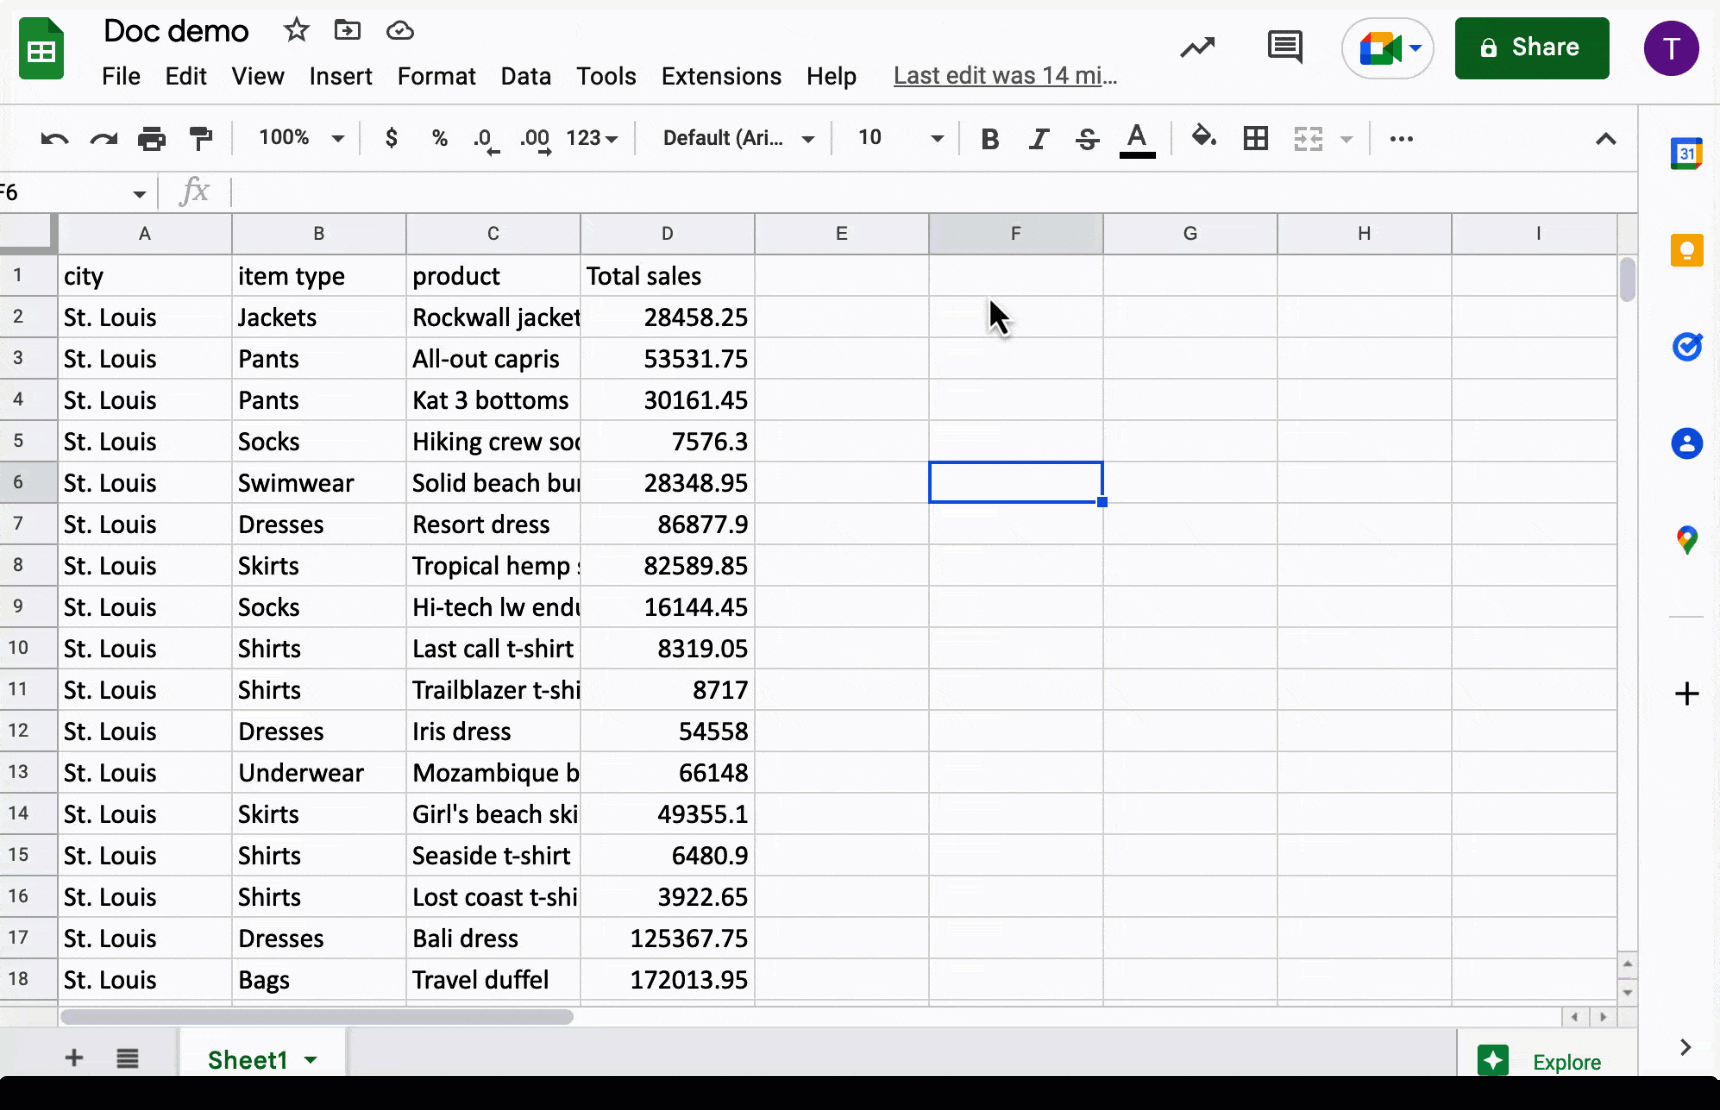Click the formula bar input field
This screenshot has width=1720, height=1110.
[x=900, y=192]
